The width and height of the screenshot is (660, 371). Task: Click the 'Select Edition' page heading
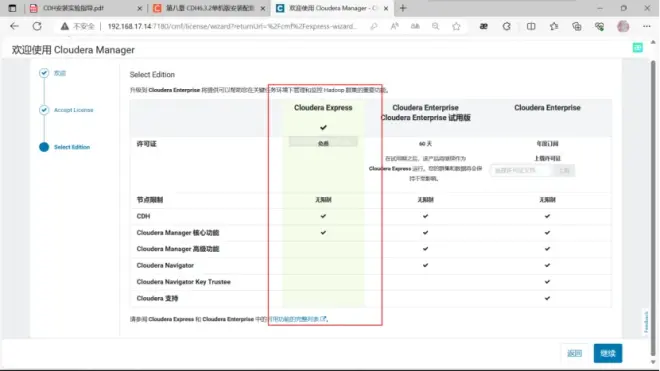[152, 75]
